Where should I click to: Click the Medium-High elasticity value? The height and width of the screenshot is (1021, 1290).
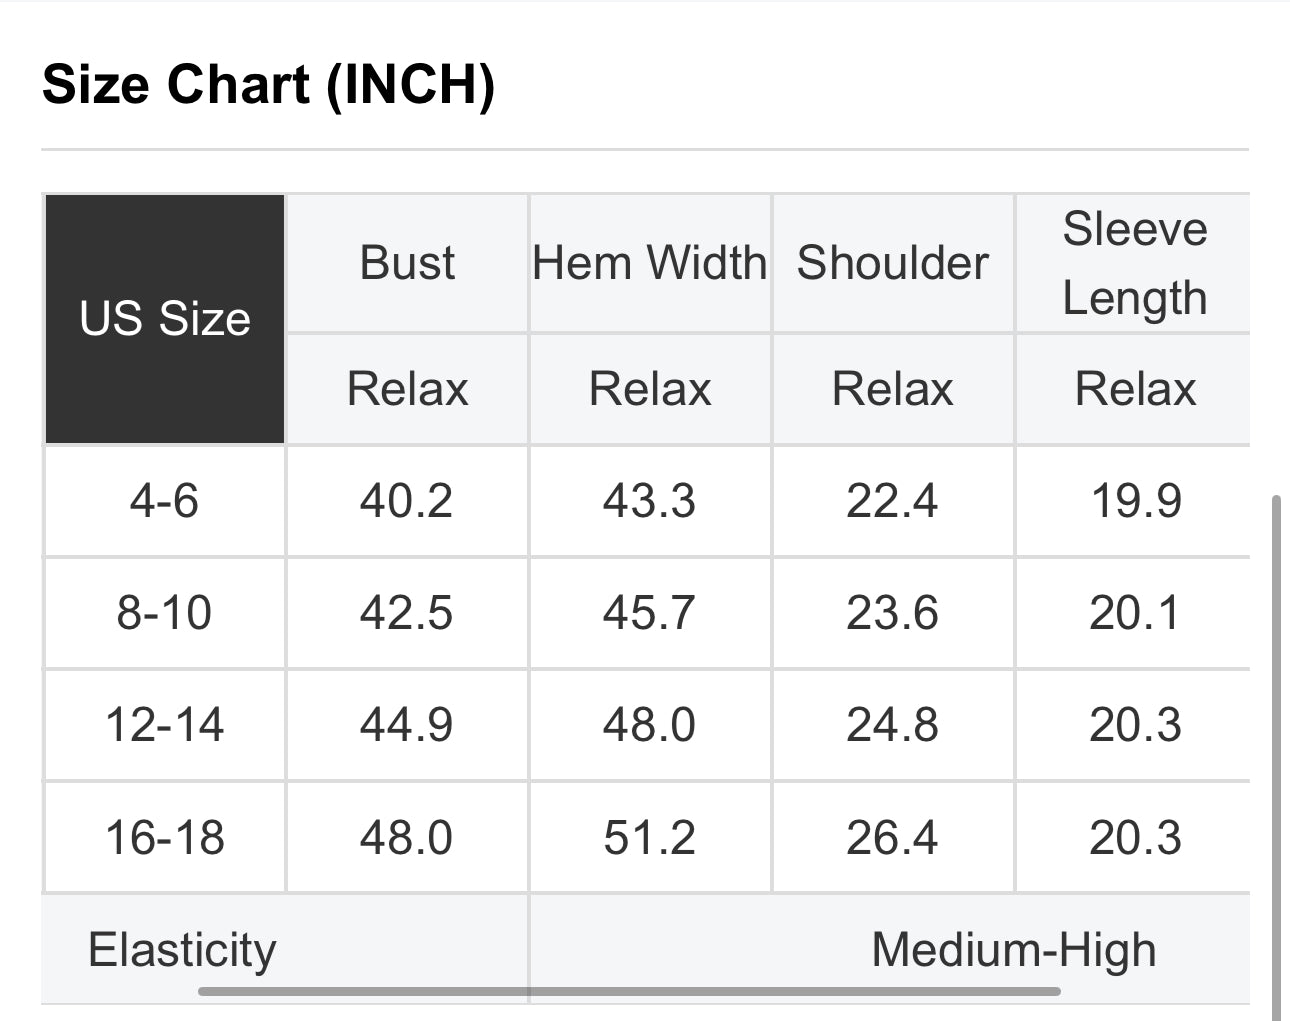[x=1013, y=950]
